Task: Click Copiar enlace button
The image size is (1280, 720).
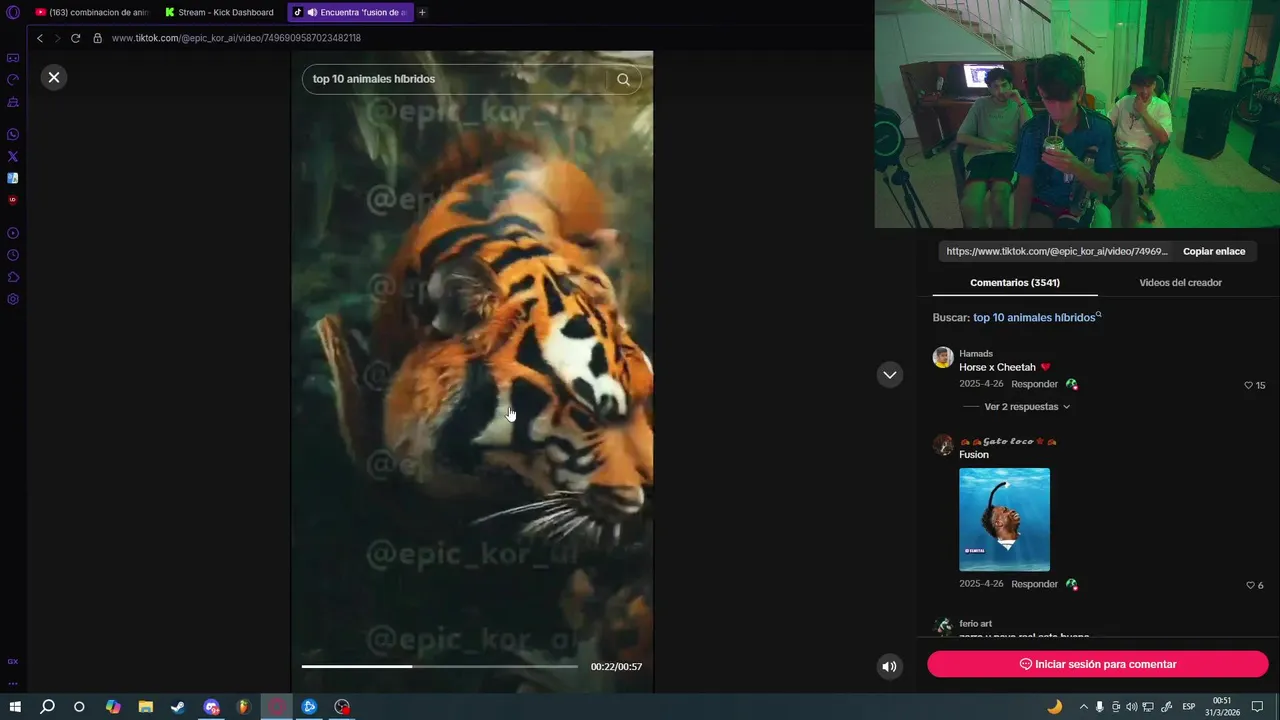Action: point(1214,251)
